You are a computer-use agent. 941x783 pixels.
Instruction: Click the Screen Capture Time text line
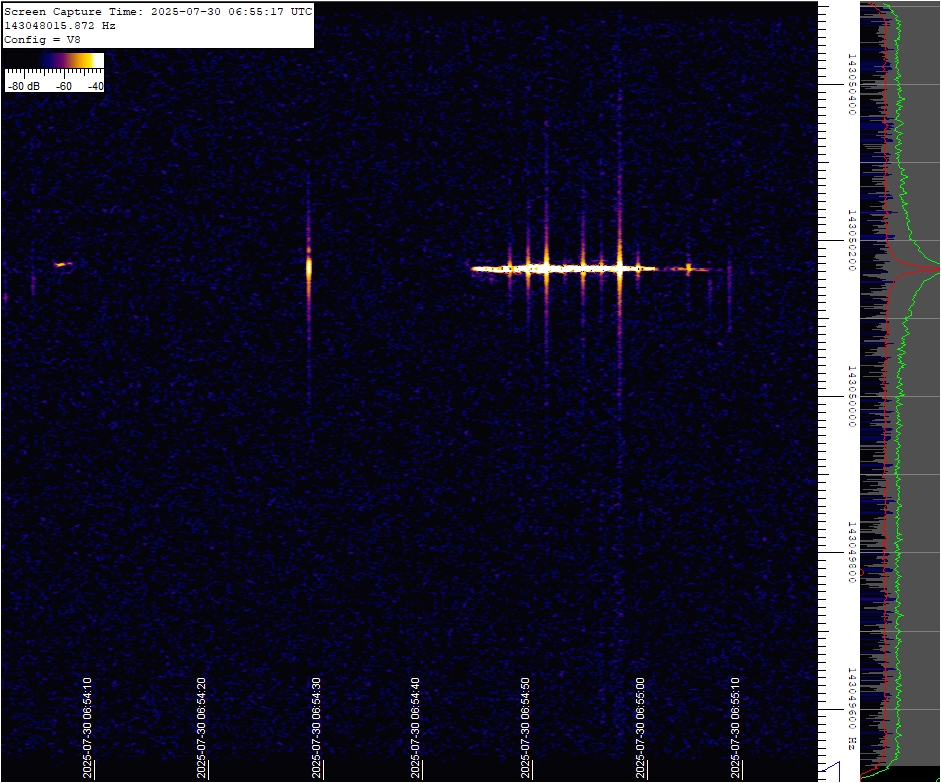158,12
